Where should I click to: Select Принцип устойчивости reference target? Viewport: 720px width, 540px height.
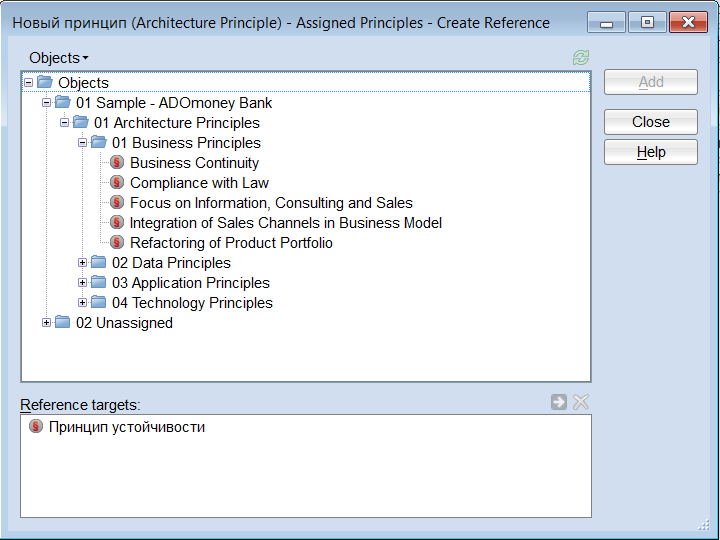127,427
